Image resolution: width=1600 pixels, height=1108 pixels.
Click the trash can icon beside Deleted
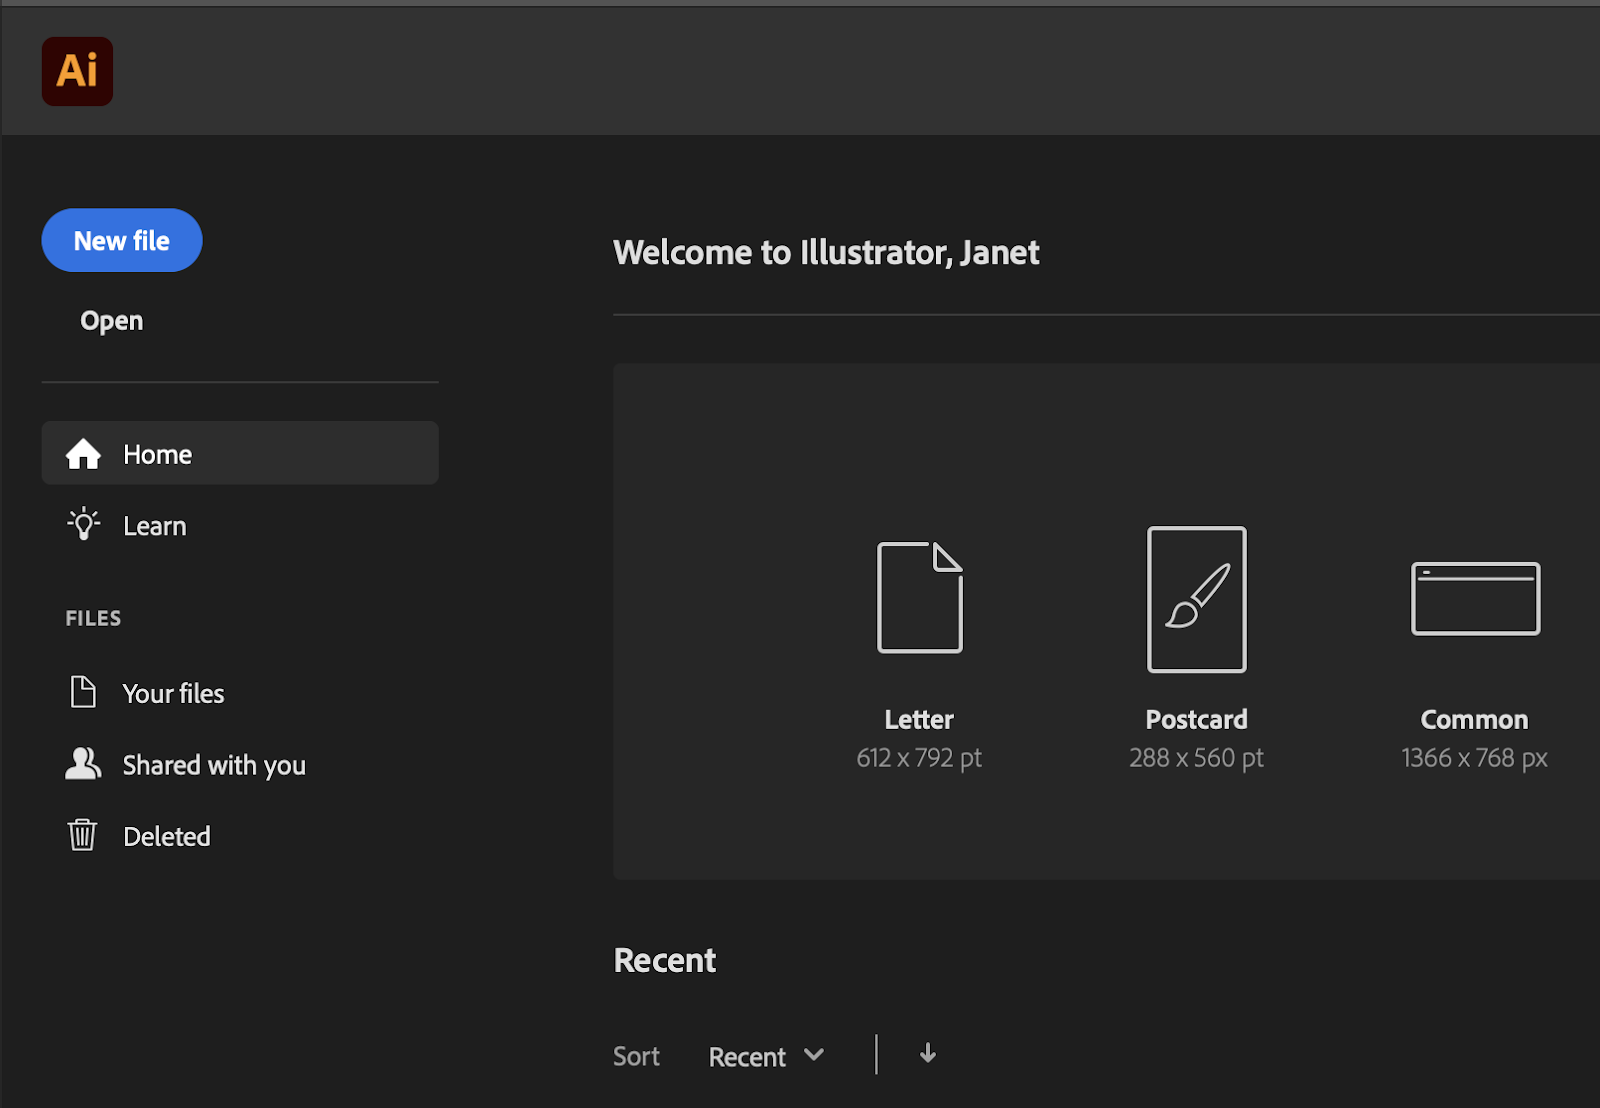click(82, 834)
